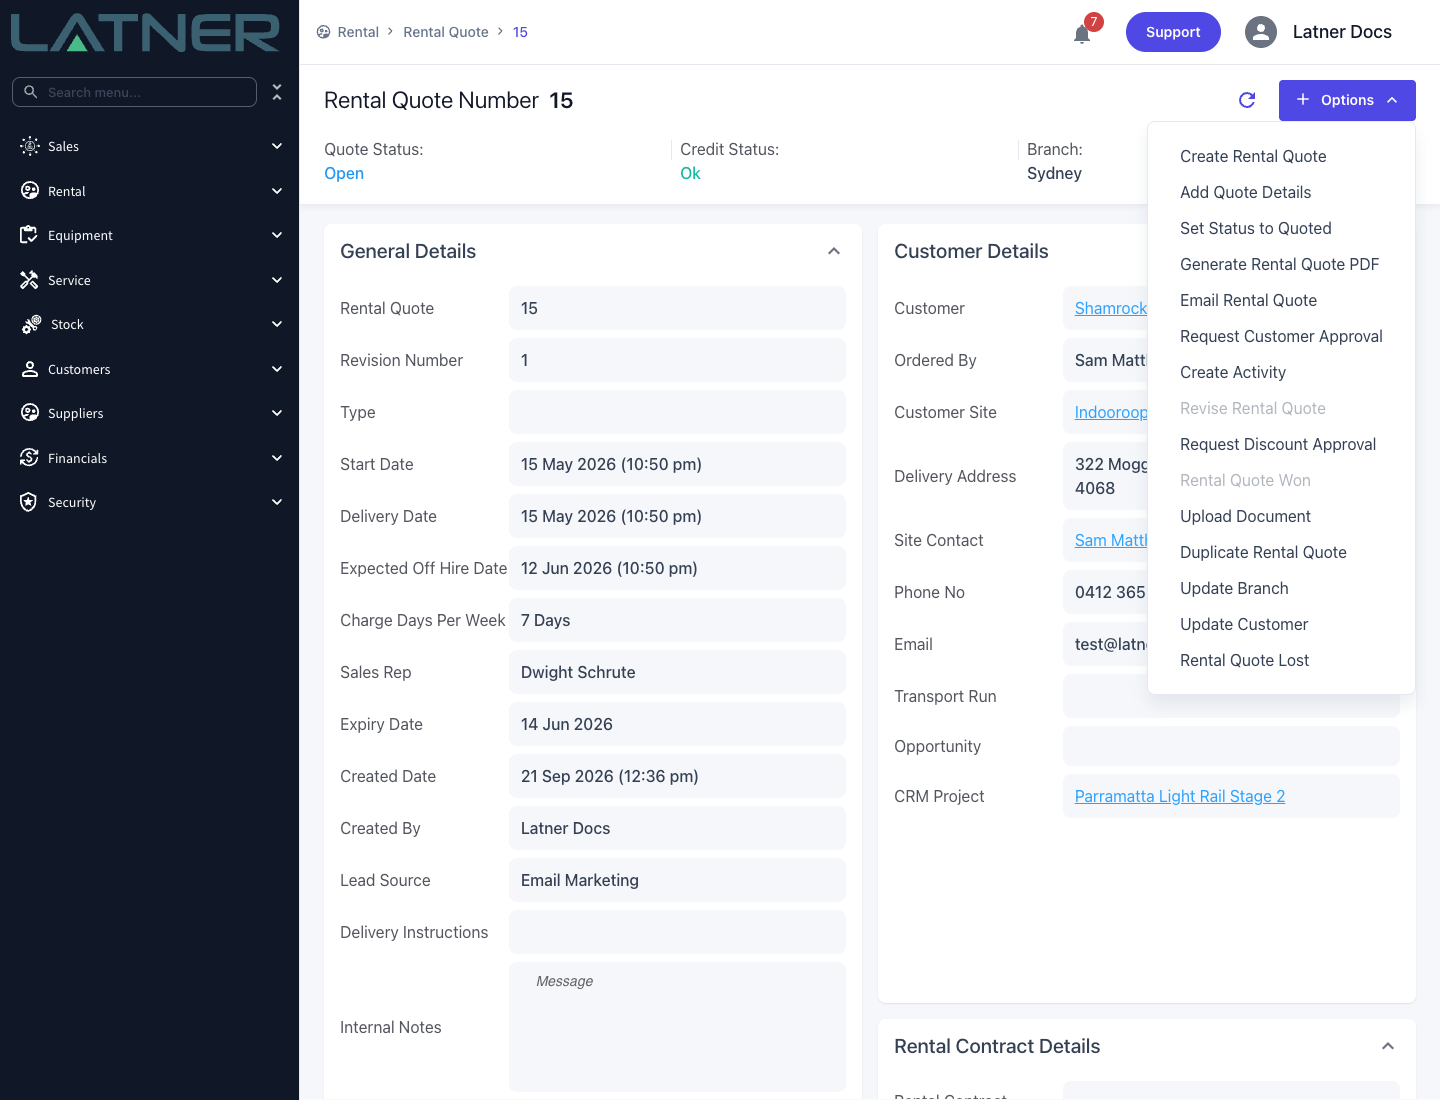Click the Support button

(x=1173, y=32)
